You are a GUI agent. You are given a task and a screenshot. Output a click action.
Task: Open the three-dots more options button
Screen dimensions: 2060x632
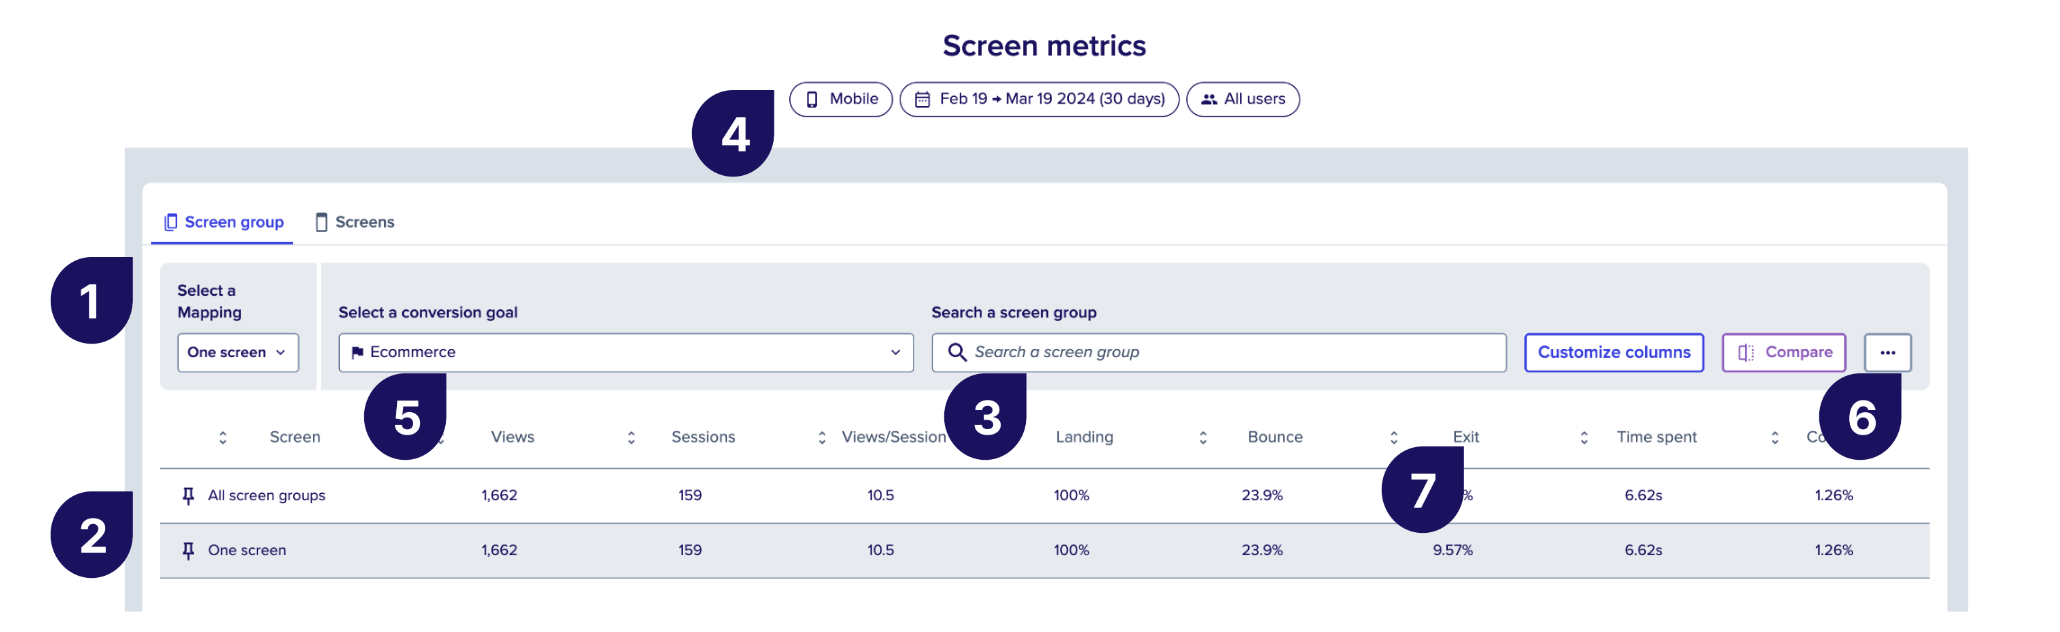pos(1887,353)
